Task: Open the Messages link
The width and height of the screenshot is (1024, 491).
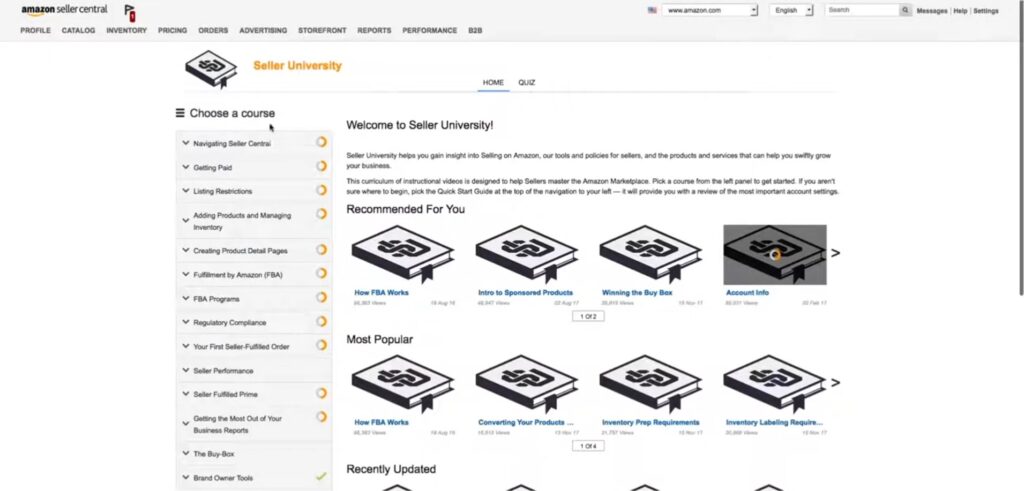Action: [932, 11]
